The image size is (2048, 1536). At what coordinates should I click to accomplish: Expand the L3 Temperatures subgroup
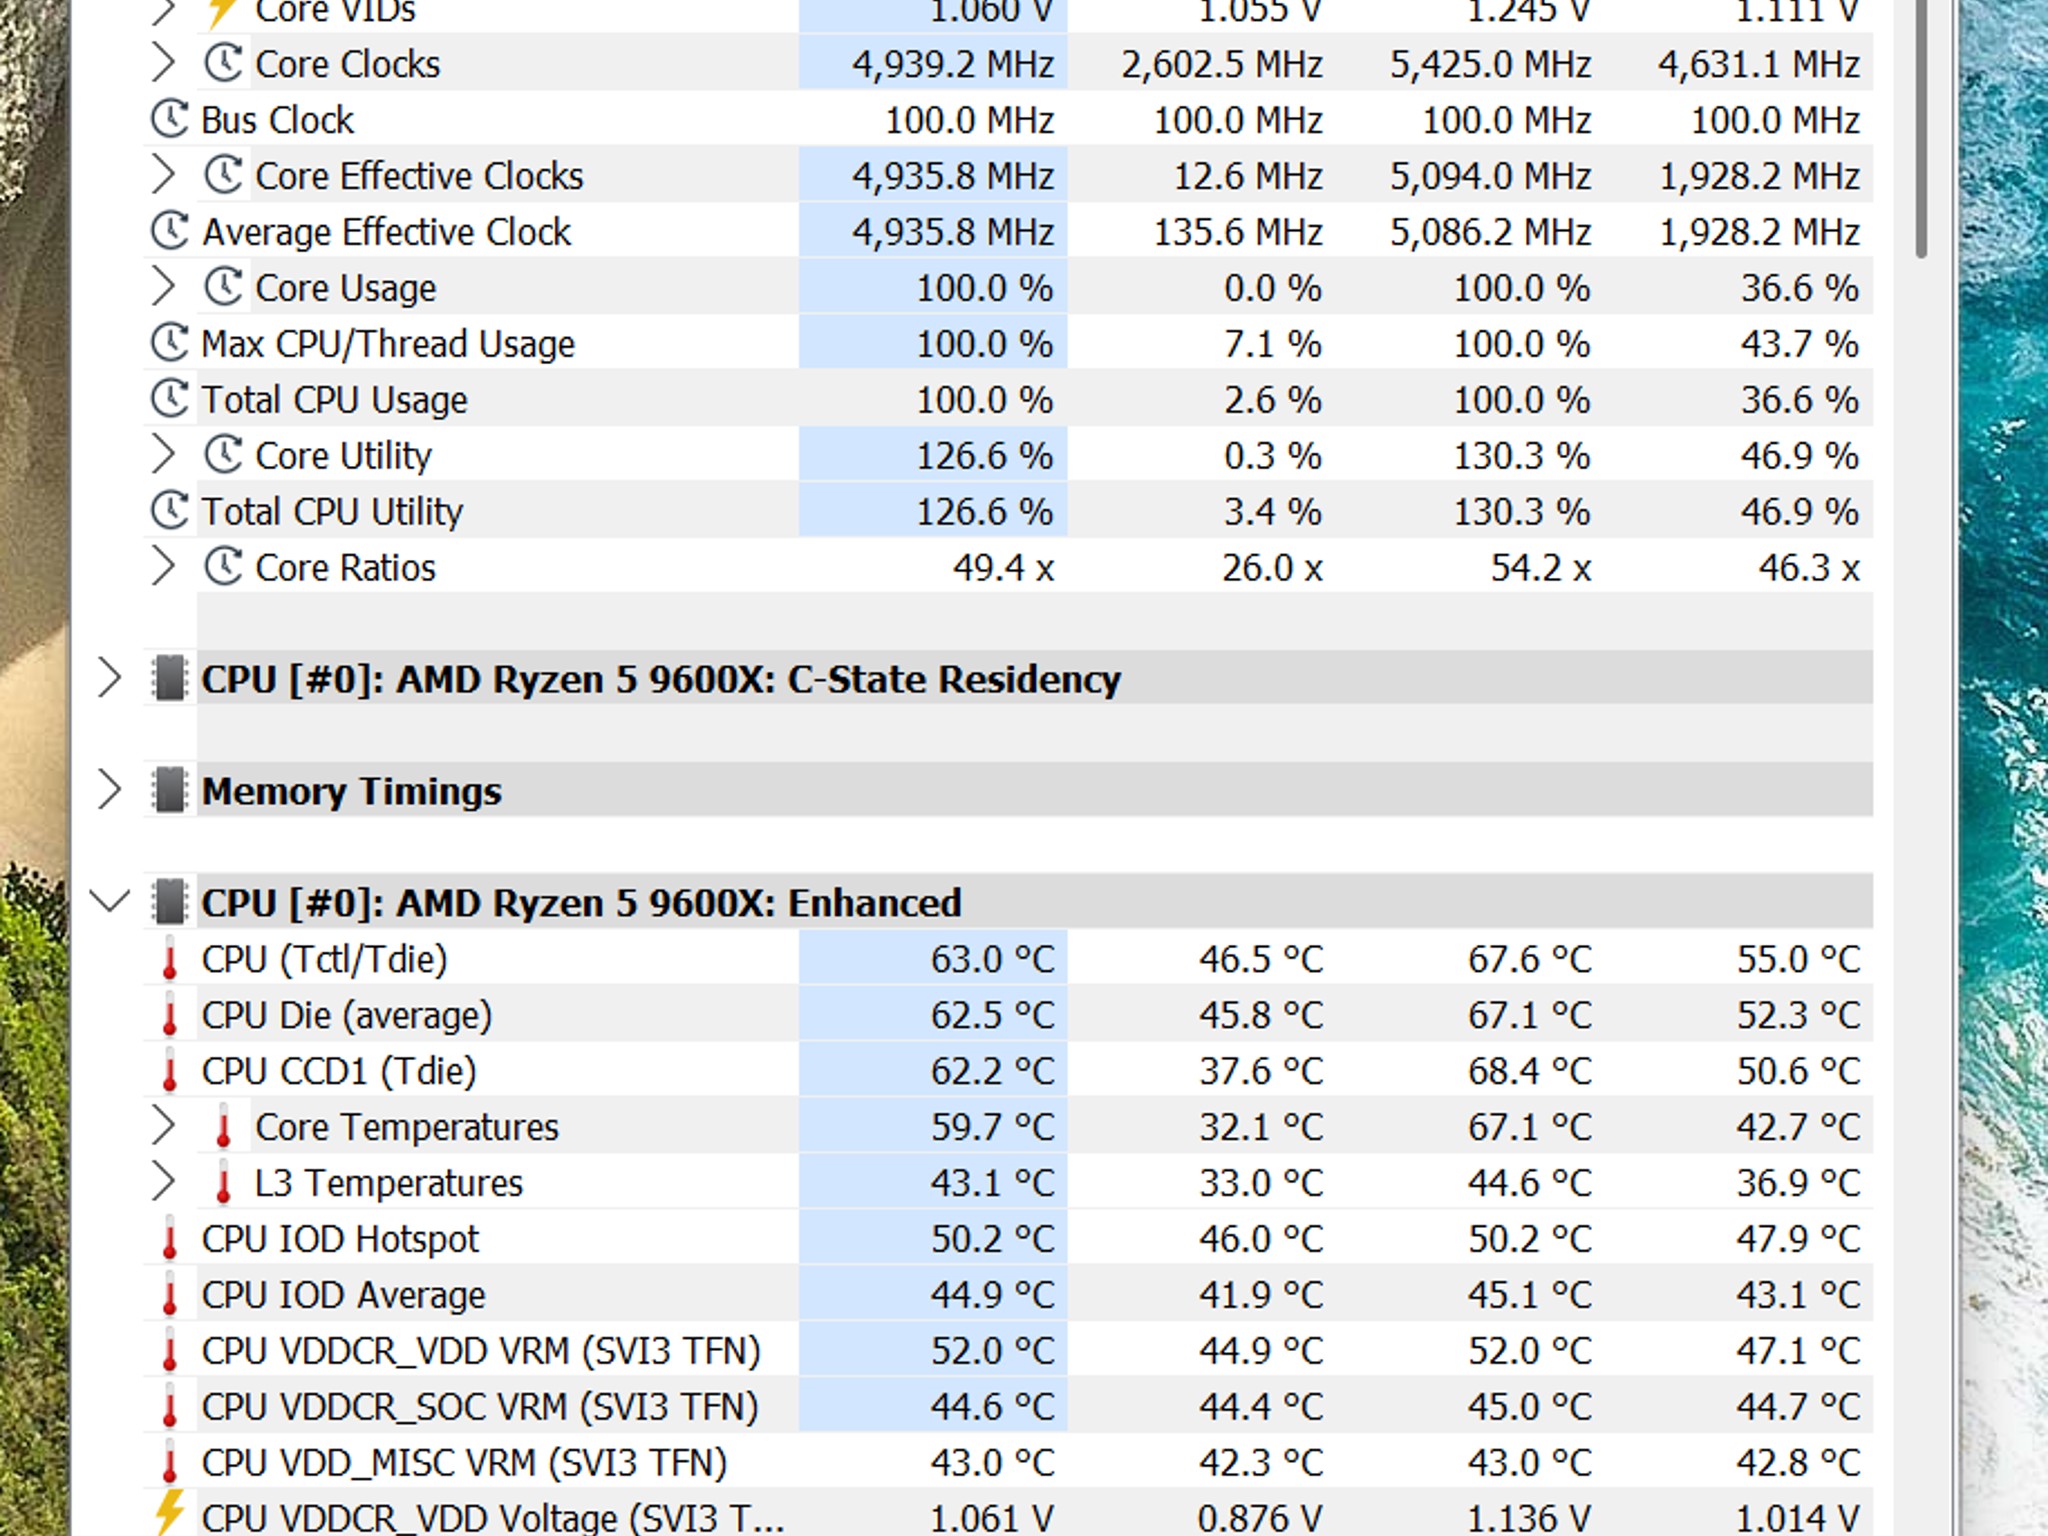162,1182
